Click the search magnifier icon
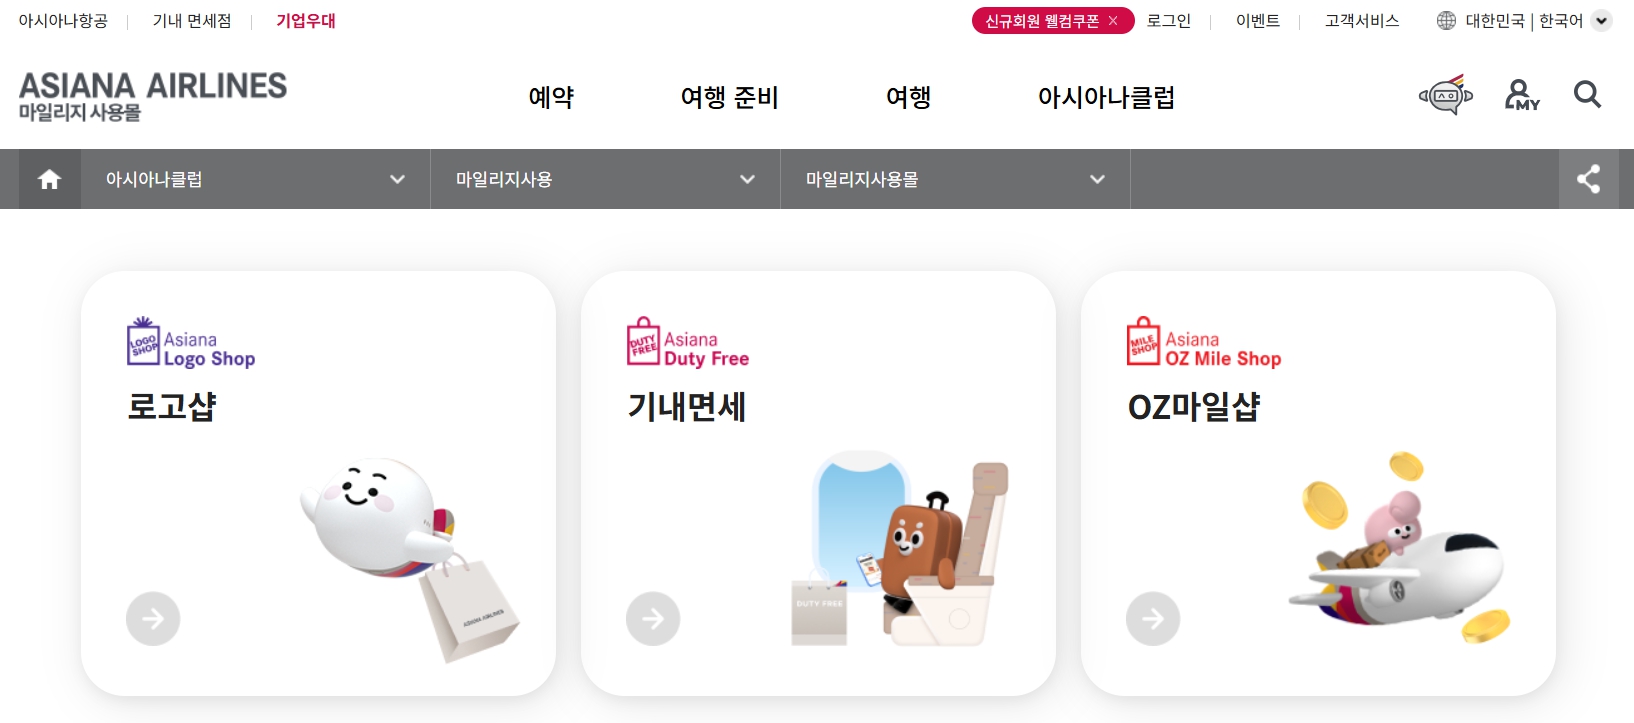 (1587, 94)
